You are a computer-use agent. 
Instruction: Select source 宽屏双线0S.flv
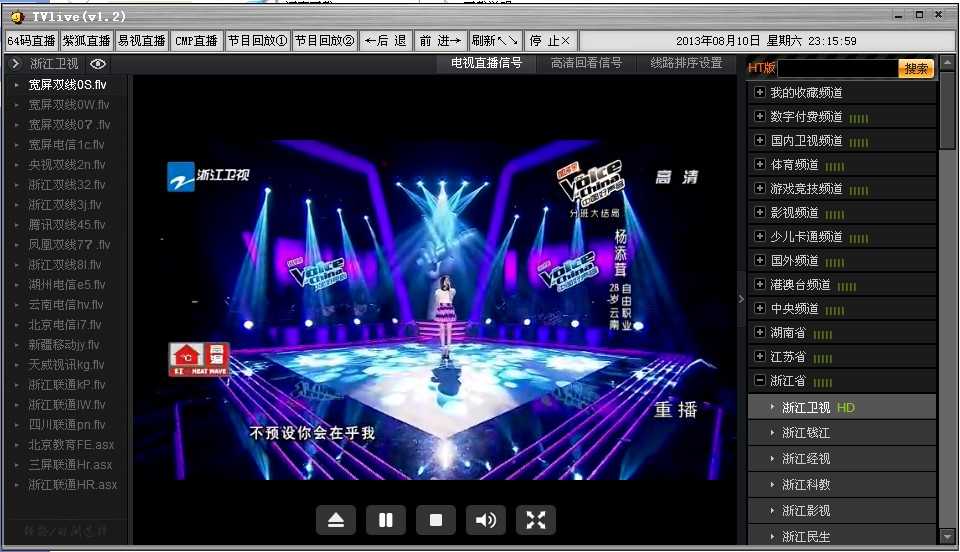[x=66, y=84]
